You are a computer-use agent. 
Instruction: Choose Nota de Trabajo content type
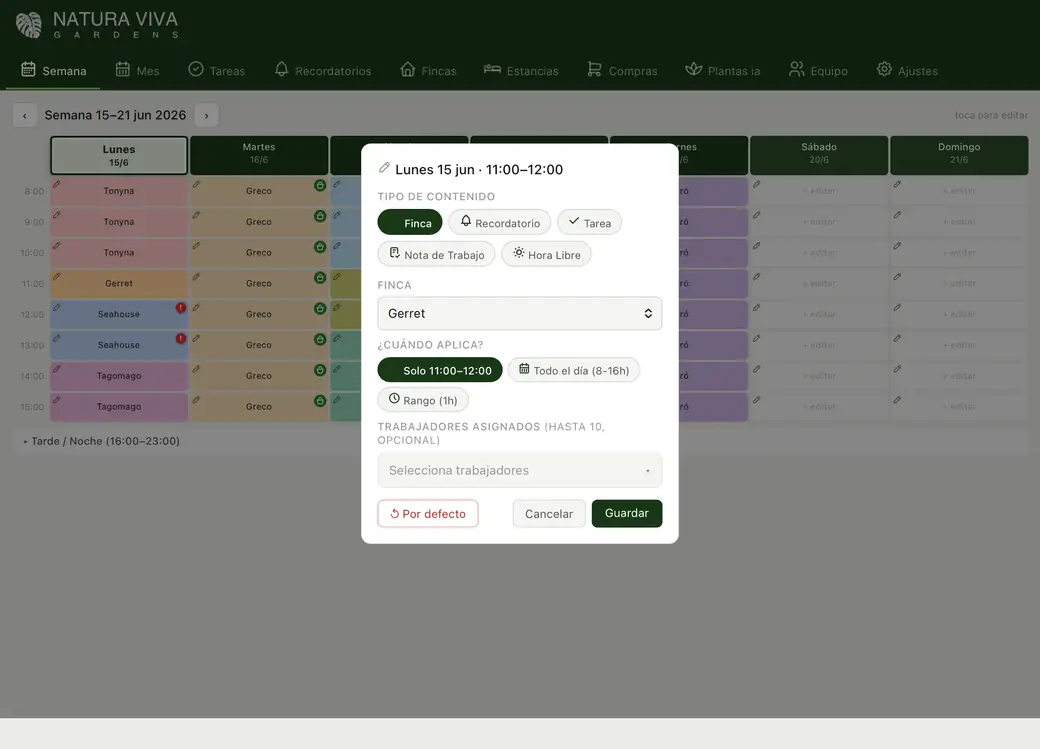(x=436, y=254)
